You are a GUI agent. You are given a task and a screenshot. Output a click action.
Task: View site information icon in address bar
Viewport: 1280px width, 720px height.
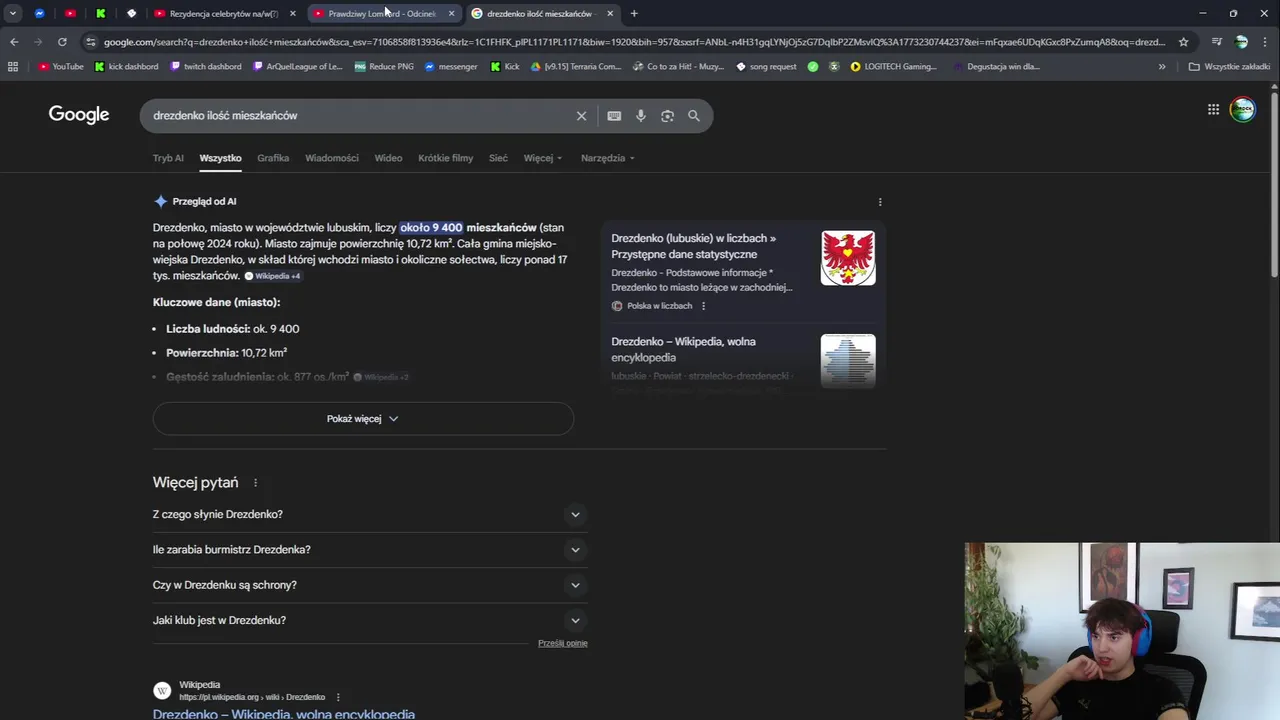tap(91, 42)
